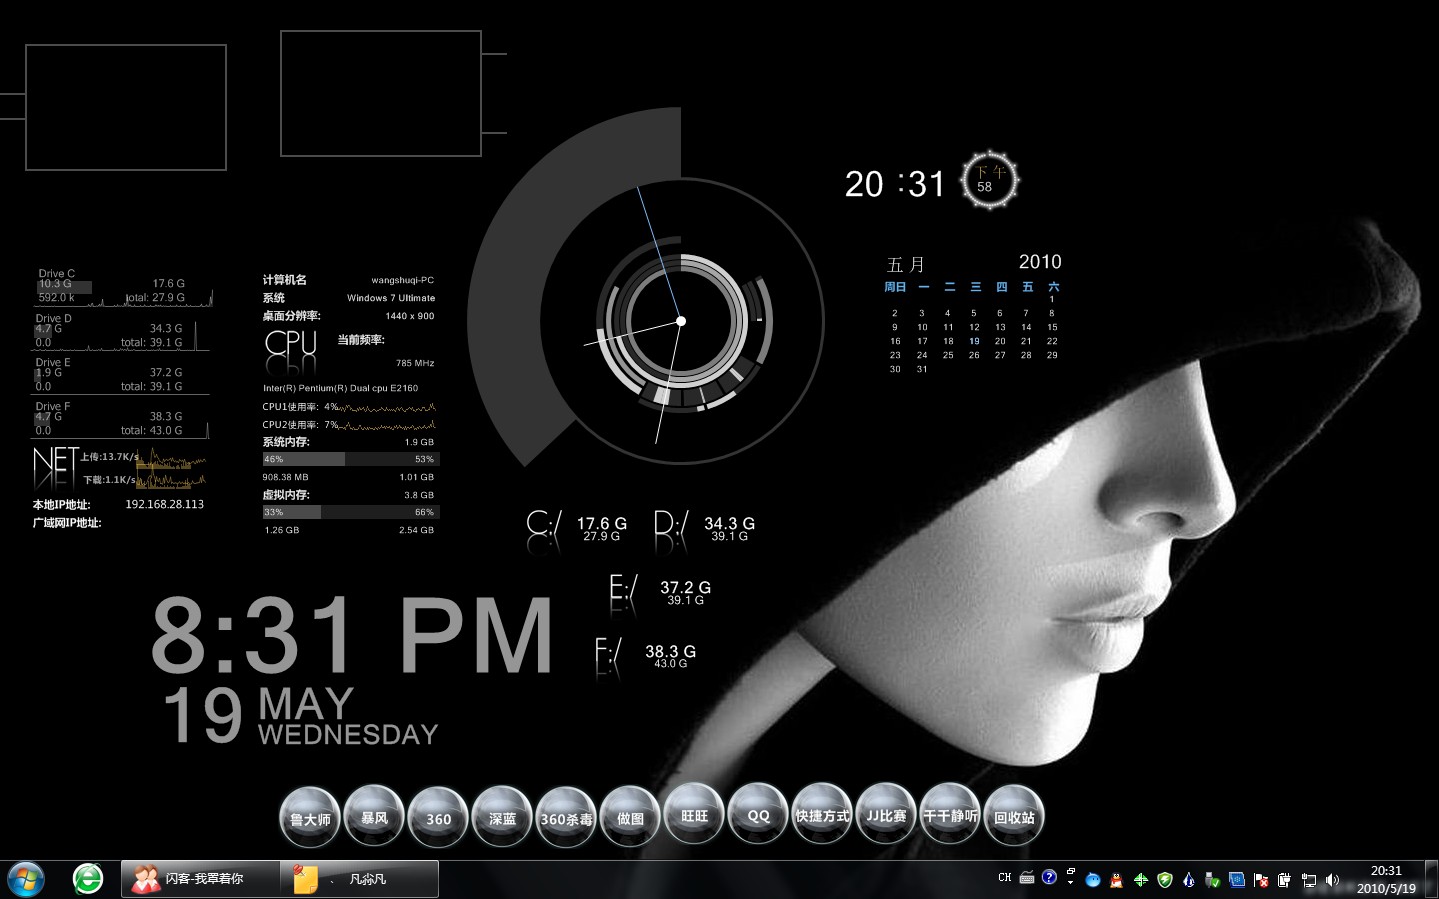Open the 深蓝 dock orb
Screen dimensions: 1439x899
click(x=502, y=817)
